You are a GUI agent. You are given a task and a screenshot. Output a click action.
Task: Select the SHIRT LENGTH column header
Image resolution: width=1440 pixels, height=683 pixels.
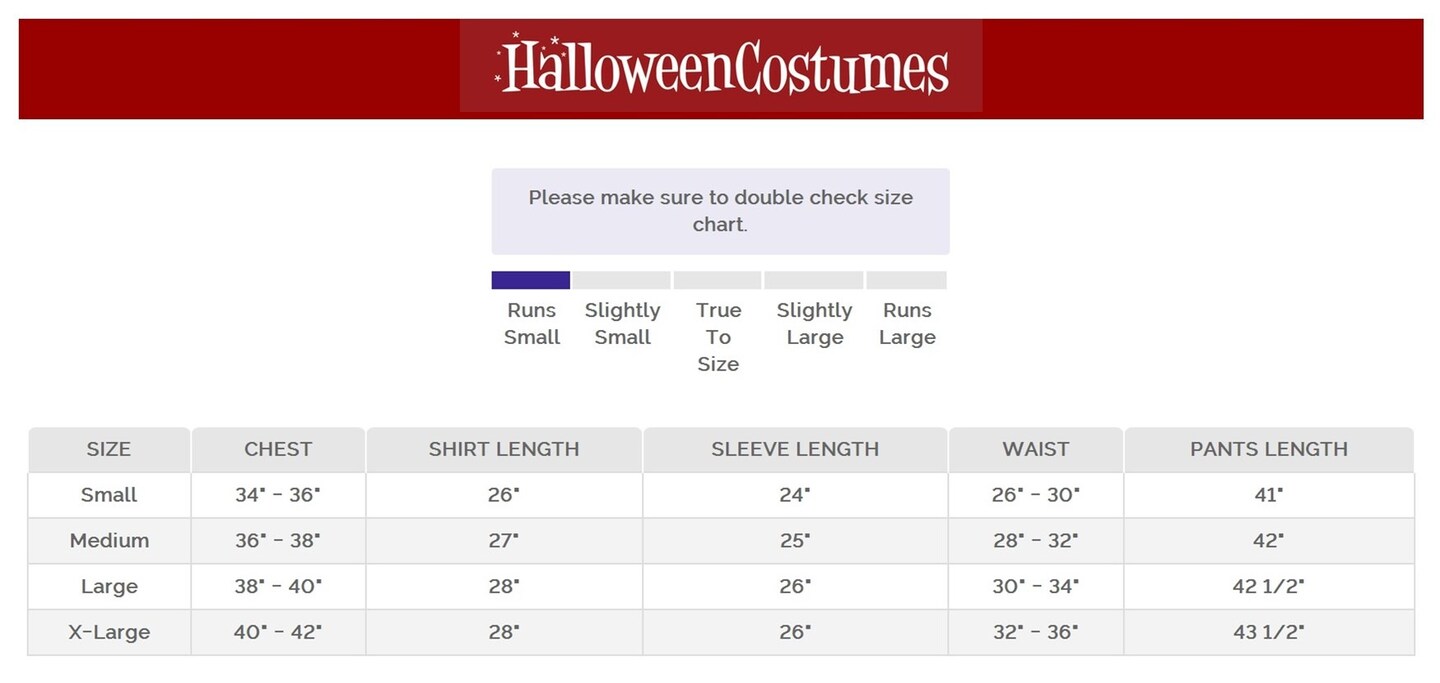(x=504, y=449)
